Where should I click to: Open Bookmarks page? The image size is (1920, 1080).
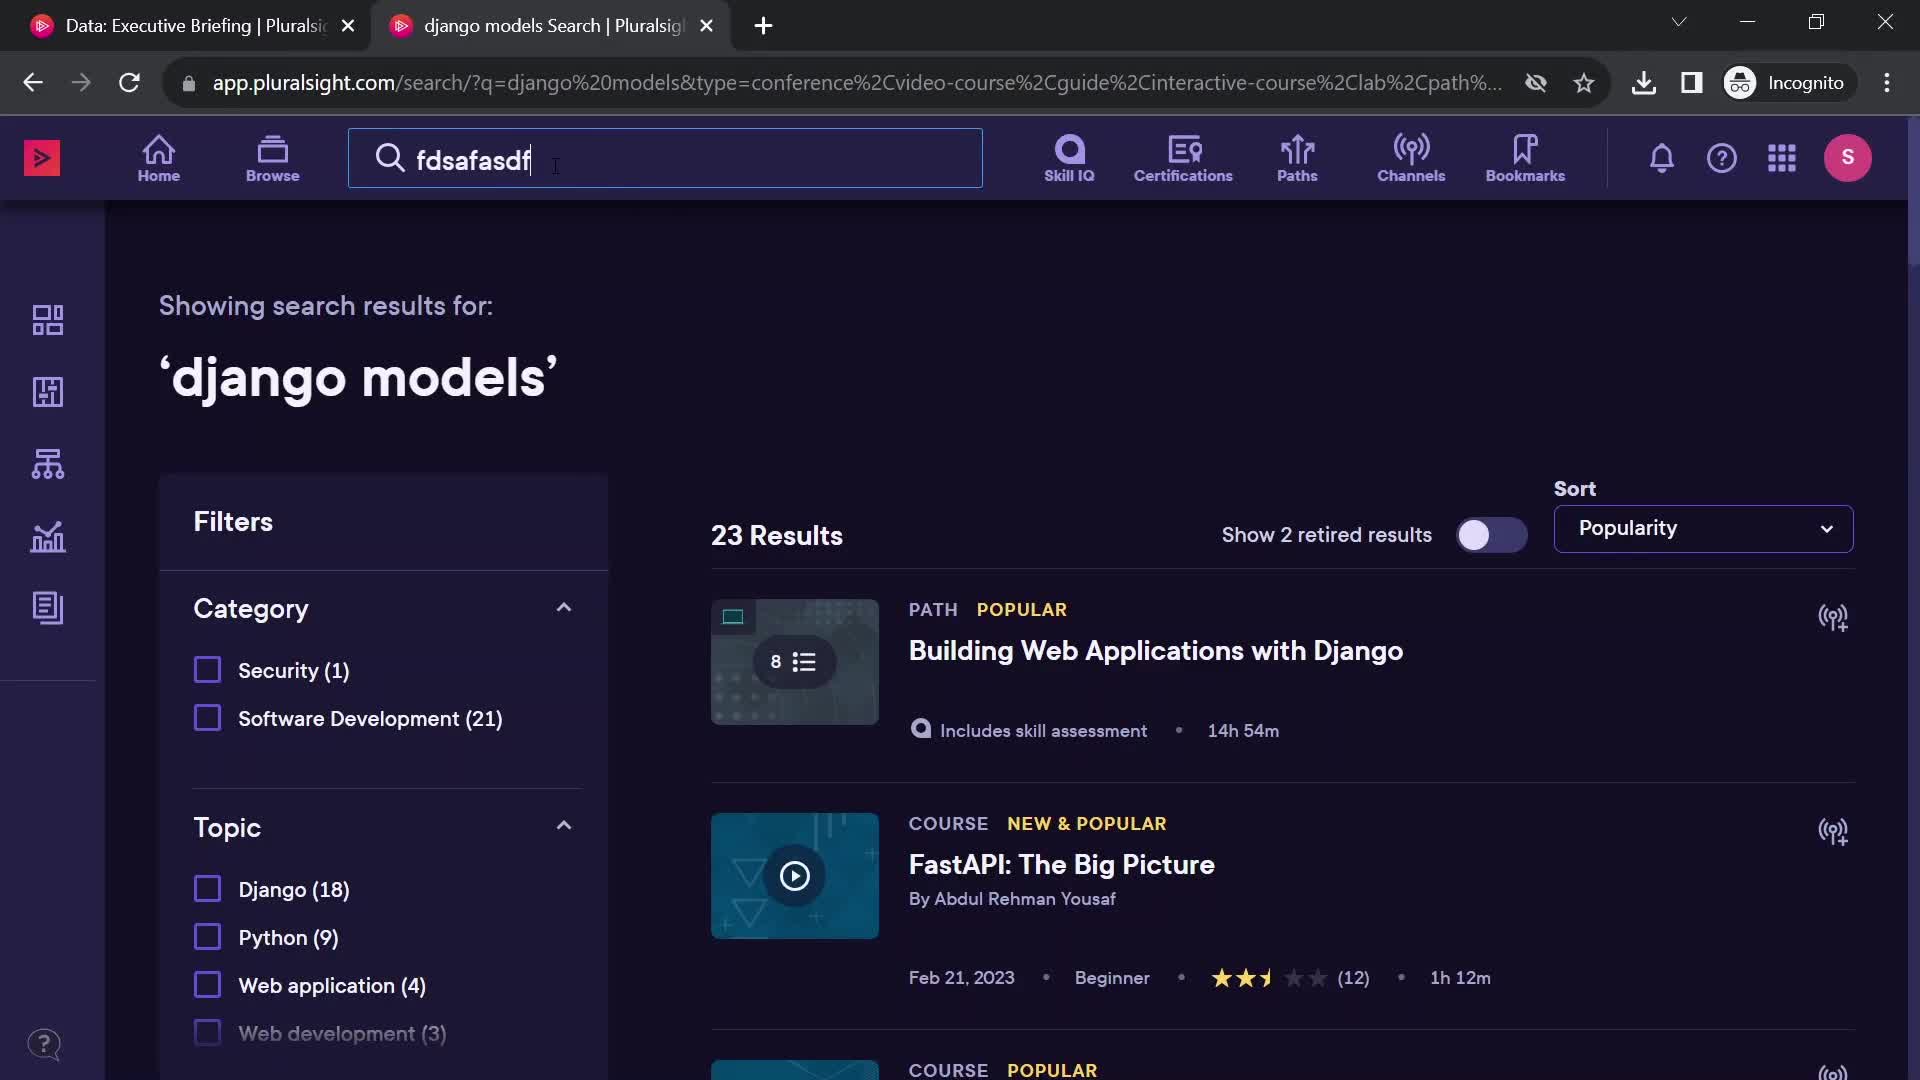click(x=1525, y=158)
